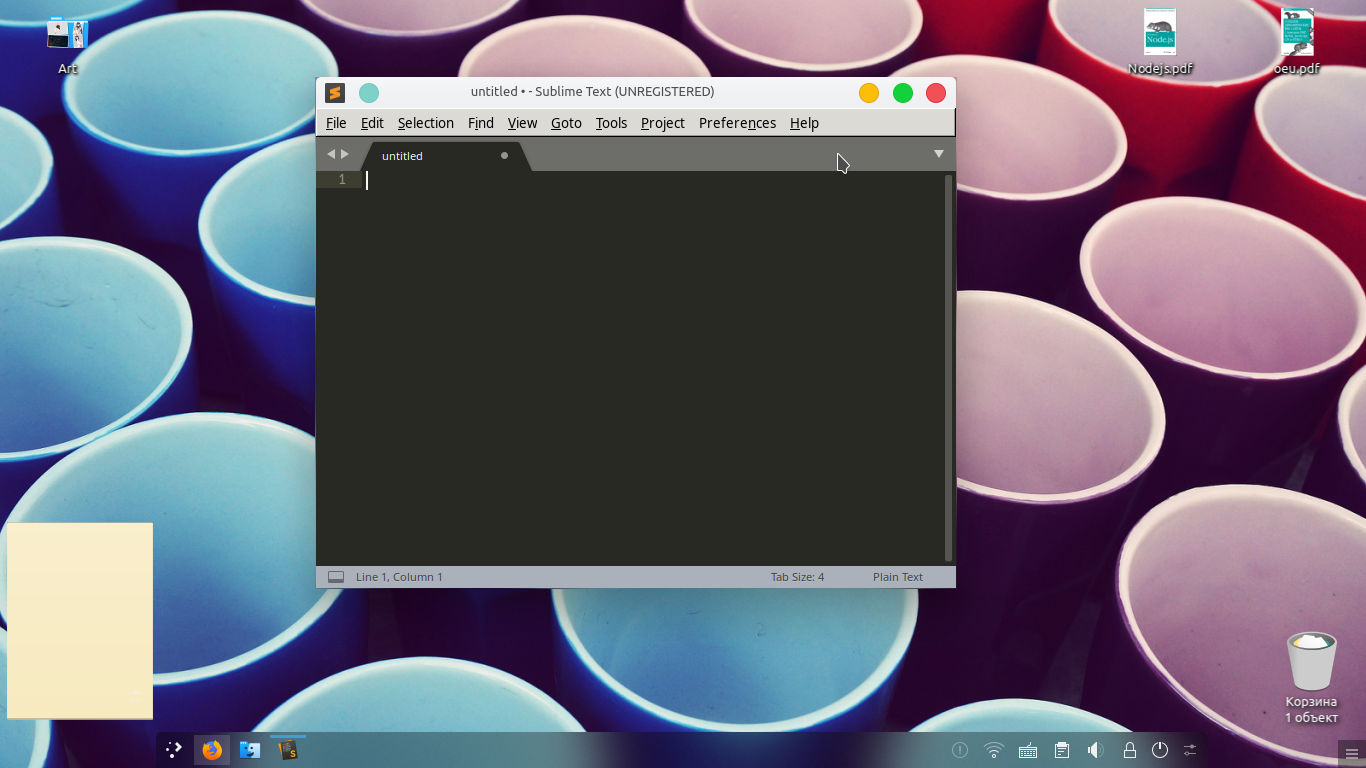This screenshot has height=768, width=1366.
Task: Open the Wi-Fi network tray icon
Action: [x=994, y=750]
